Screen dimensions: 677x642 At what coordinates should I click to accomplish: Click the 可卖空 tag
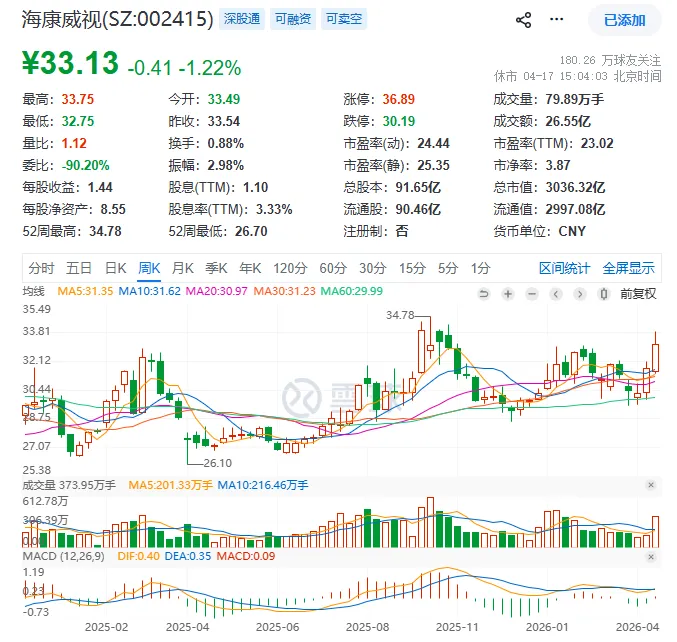point(344,19)
